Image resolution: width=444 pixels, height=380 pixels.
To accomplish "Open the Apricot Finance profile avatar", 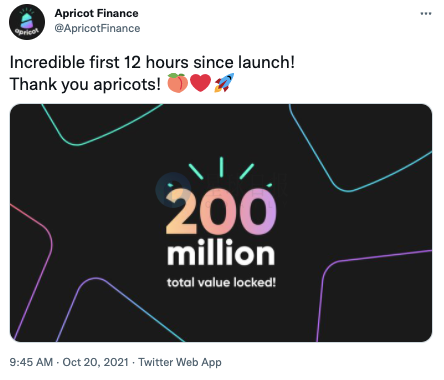I will (x=27, y=22).
